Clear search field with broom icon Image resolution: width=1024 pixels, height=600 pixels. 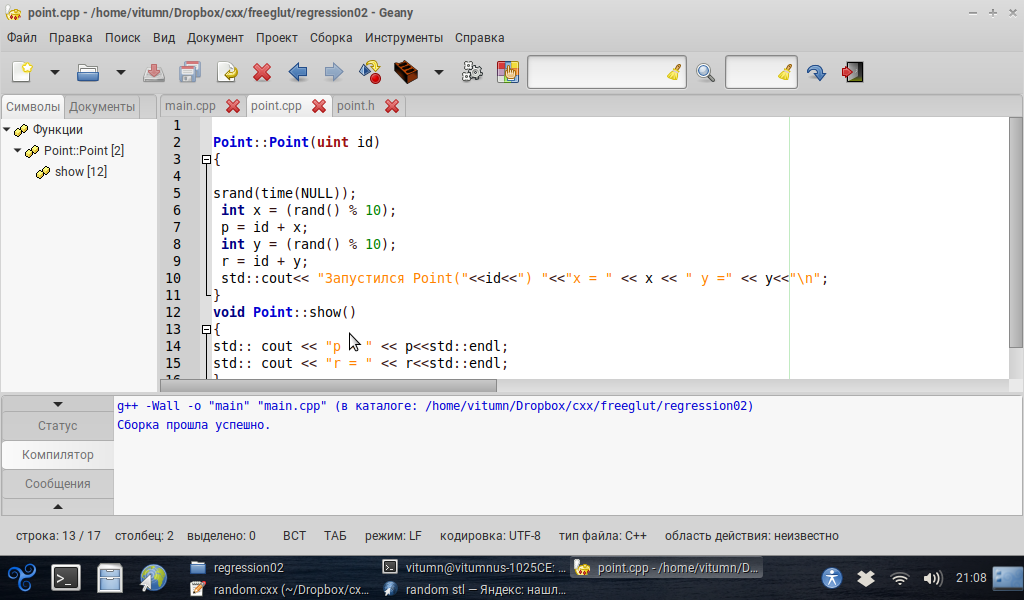[x=675, y=72]
